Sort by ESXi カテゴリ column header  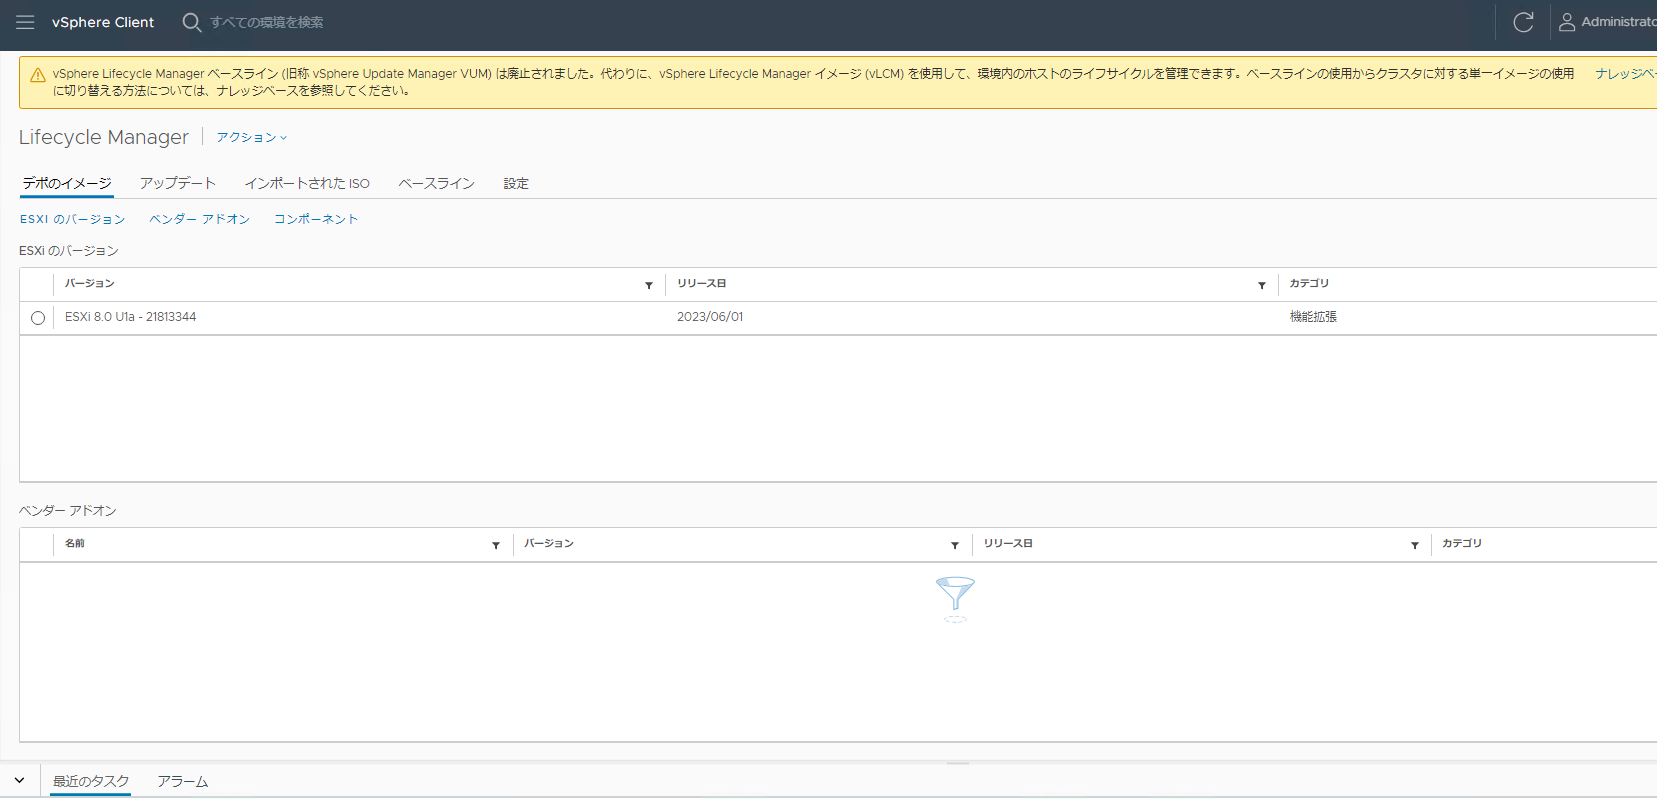(x=1309, y=284)
